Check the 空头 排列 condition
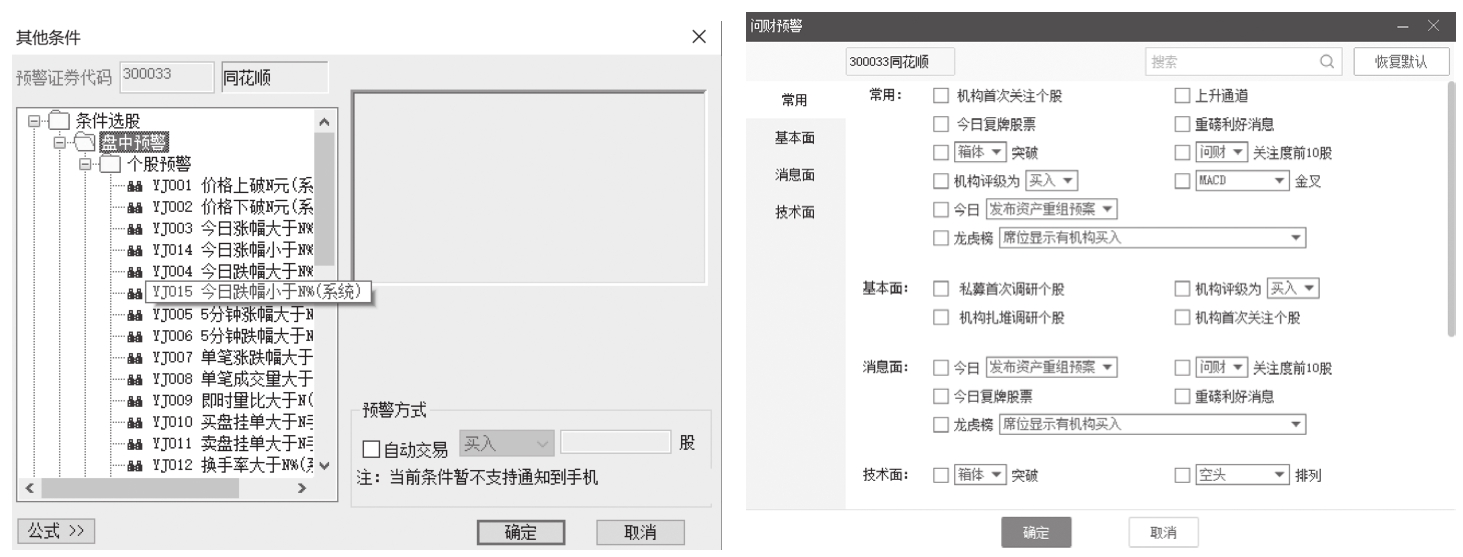The image size is (1463, 557). (1183, 475)
